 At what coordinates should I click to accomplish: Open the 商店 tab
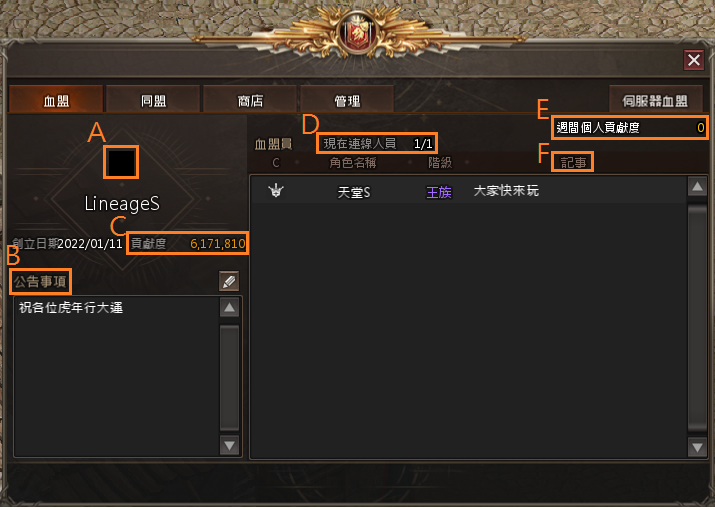(250, 100)
